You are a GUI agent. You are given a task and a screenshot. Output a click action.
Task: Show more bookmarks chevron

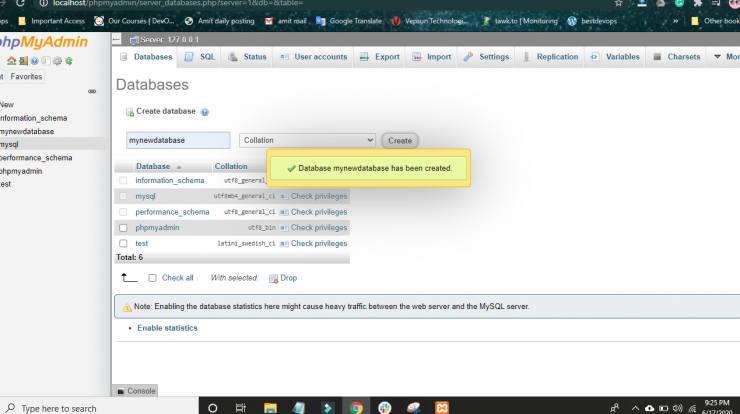(x=675, y=21)
